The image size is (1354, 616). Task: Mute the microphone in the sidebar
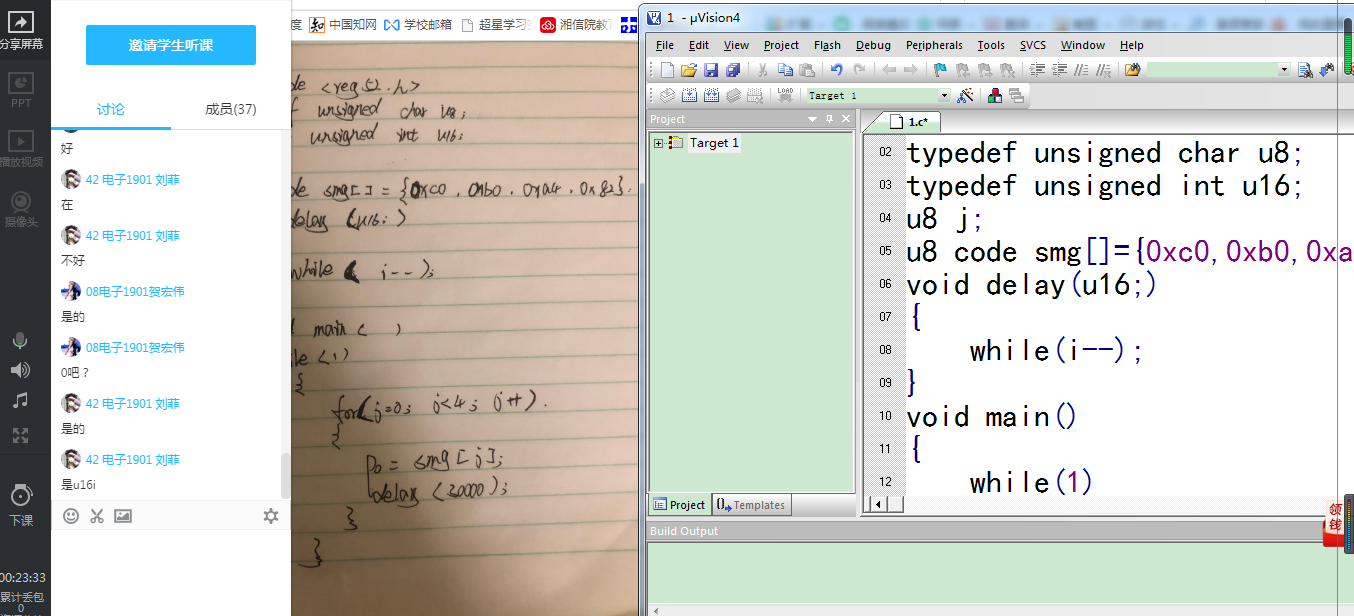(x=20, y=342)
